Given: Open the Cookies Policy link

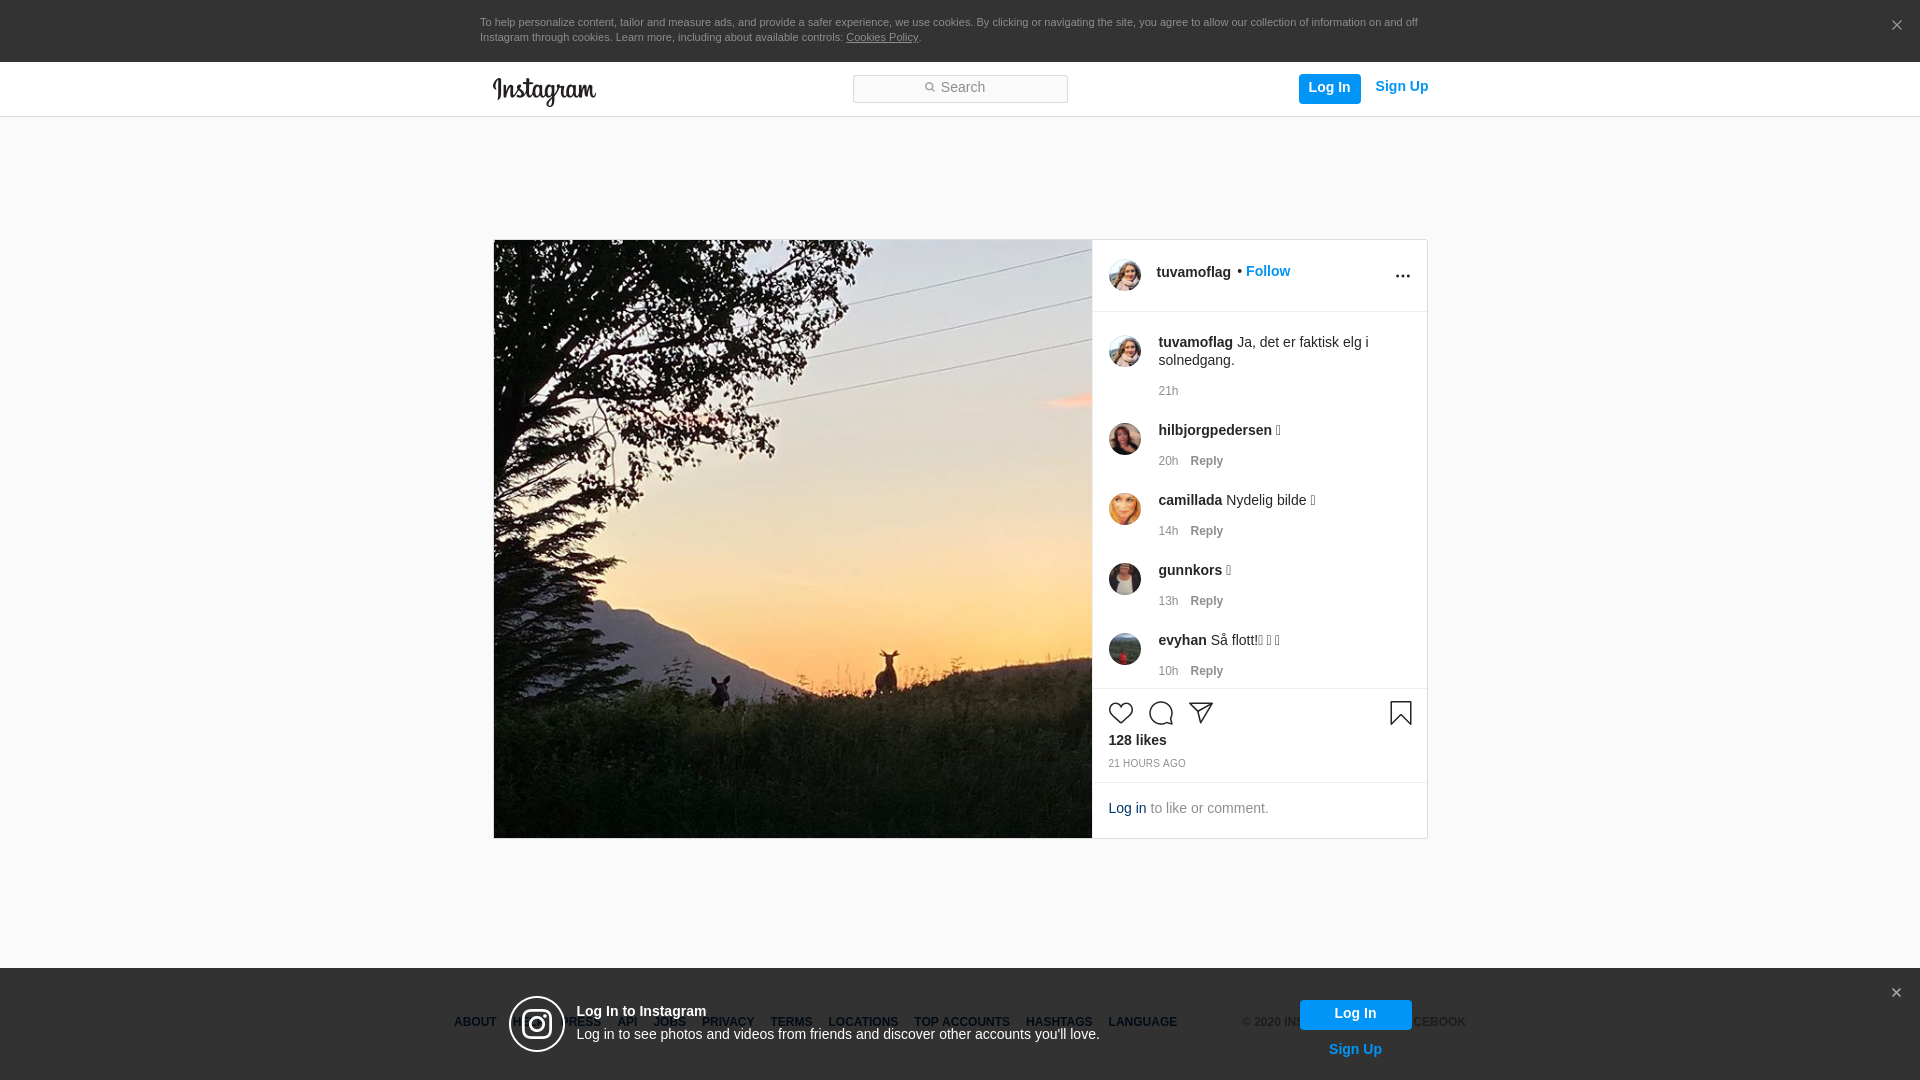Looking at the screenshot, I should pos(882,38).
